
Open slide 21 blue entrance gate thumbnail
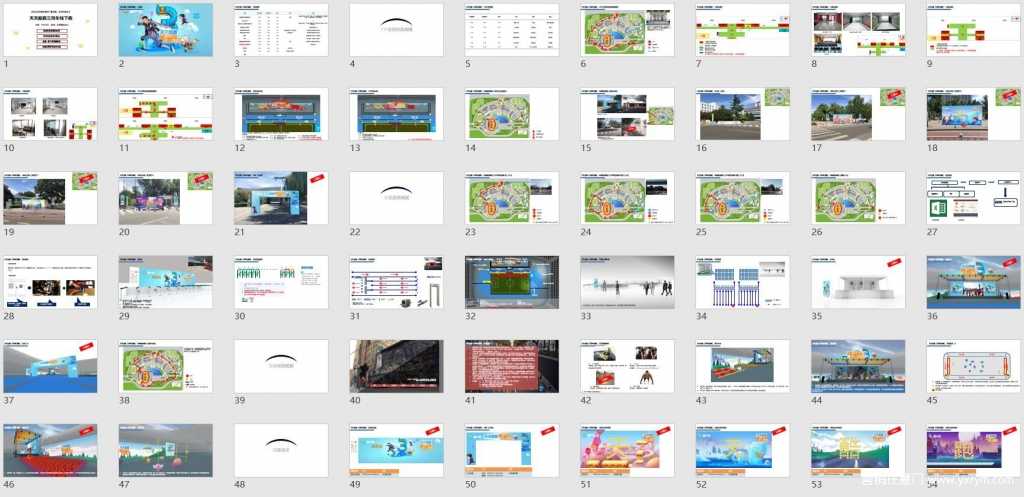[281, 197]
